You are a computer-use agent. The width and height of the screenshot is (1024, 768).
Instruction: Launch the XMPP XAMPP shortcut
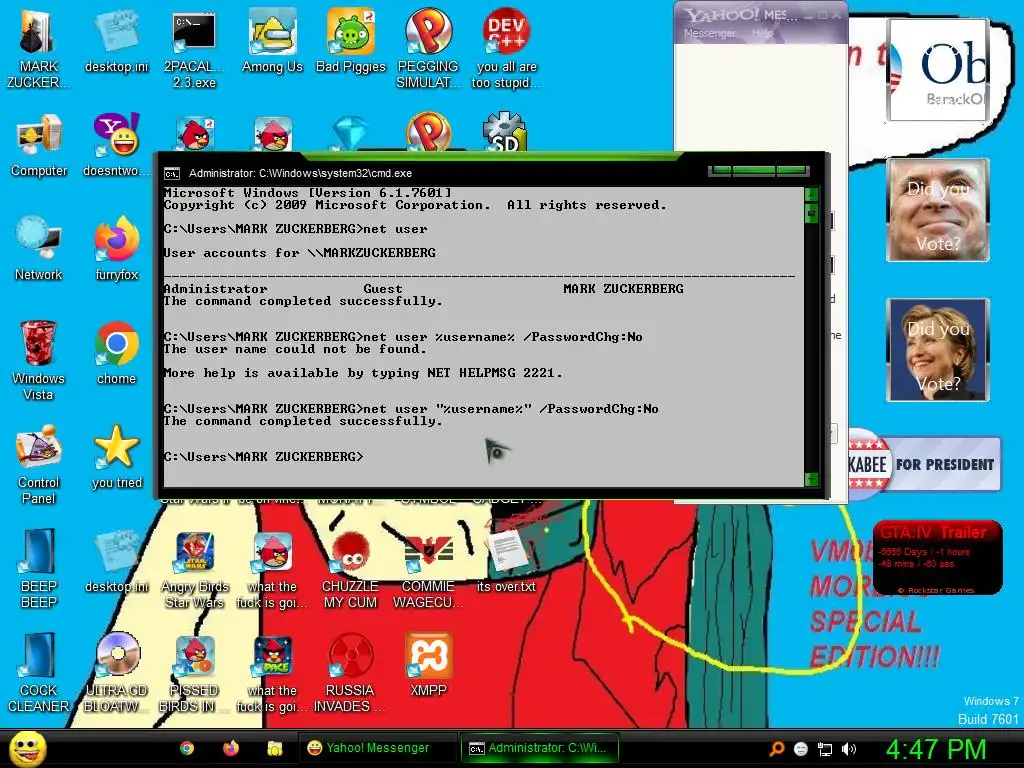point(428,665)
